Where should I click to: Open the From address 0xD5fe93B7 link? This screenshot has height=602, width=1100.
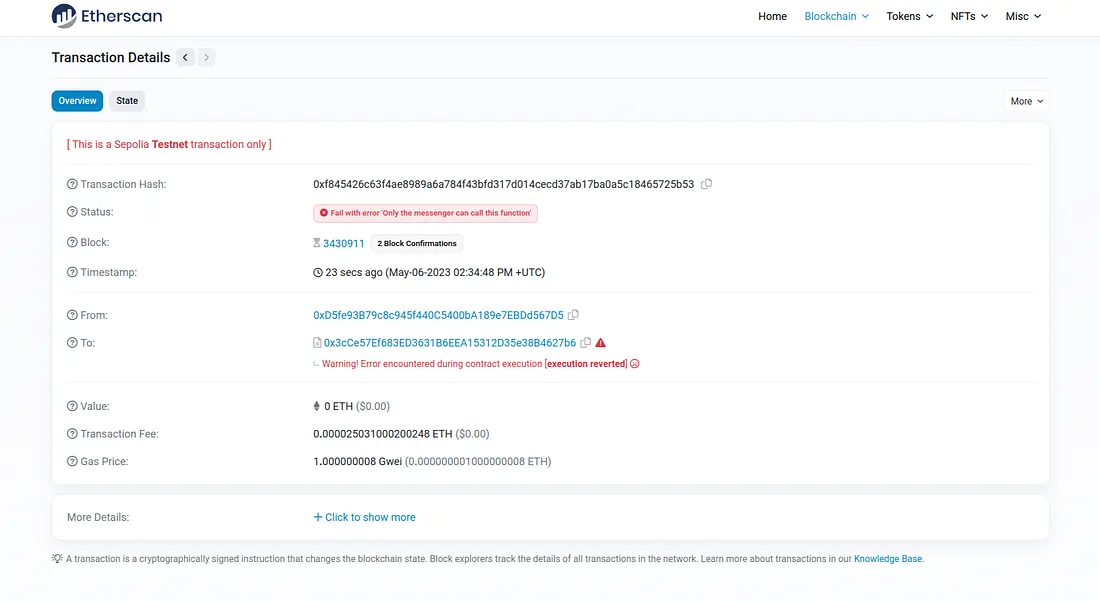click(x=438, y=315)
